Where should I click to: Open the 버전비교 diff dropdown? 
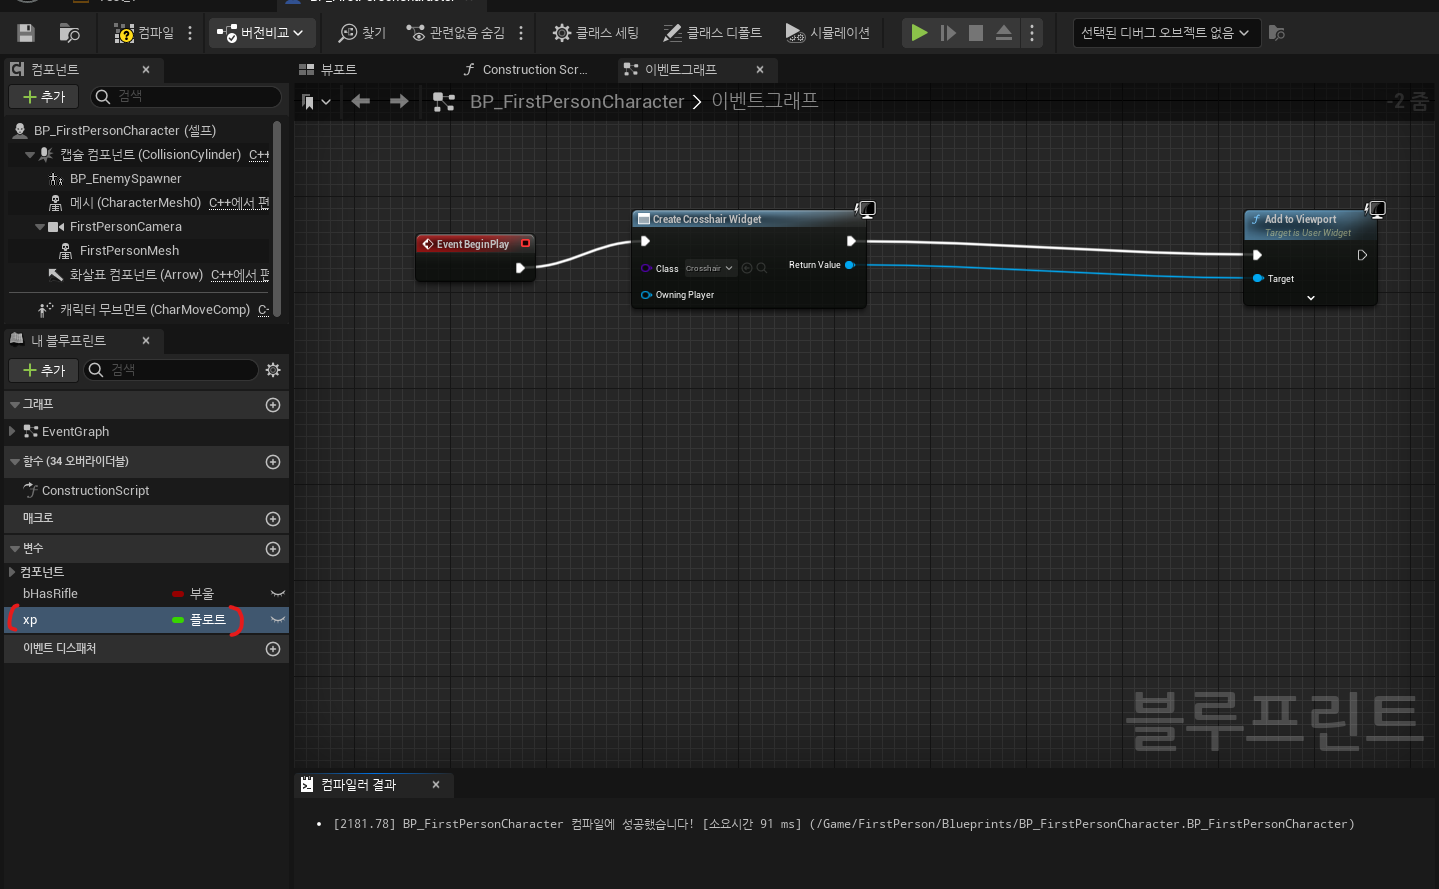(262, 33)
